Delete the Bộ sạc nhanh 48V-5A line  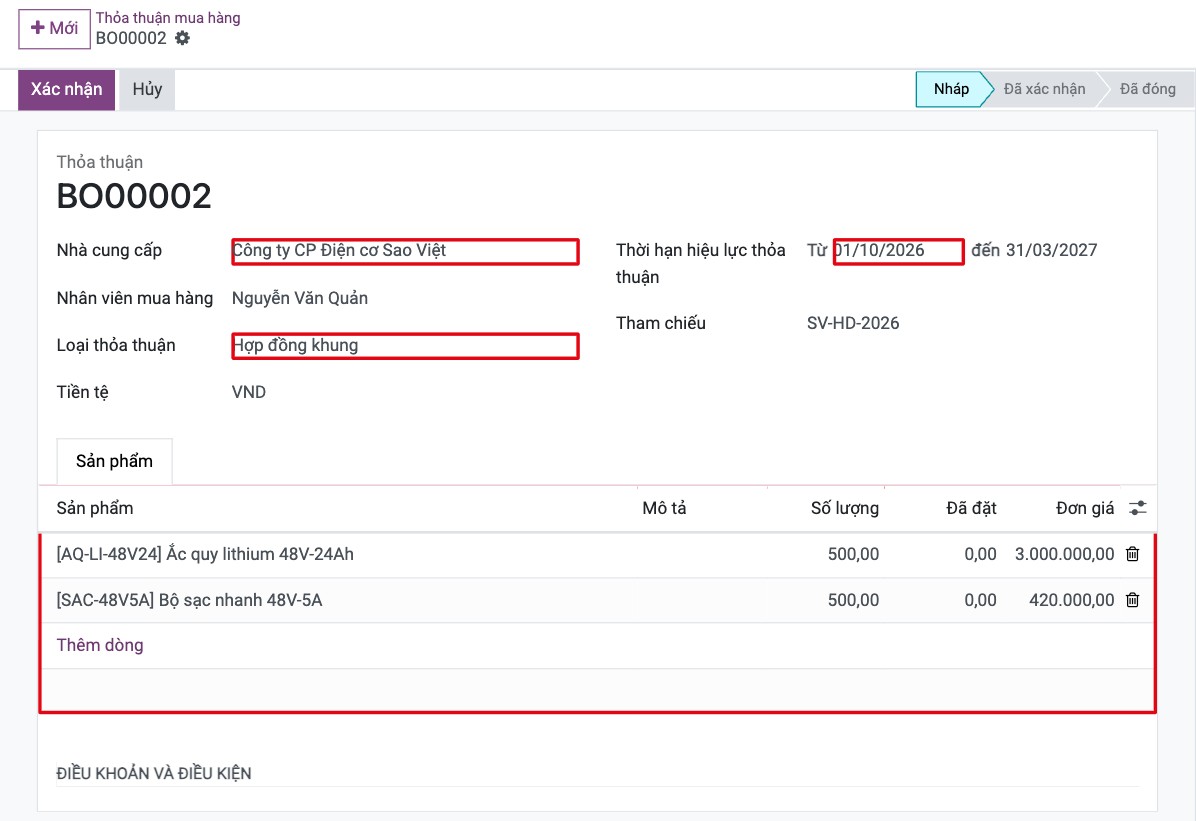coord(1132,600)
